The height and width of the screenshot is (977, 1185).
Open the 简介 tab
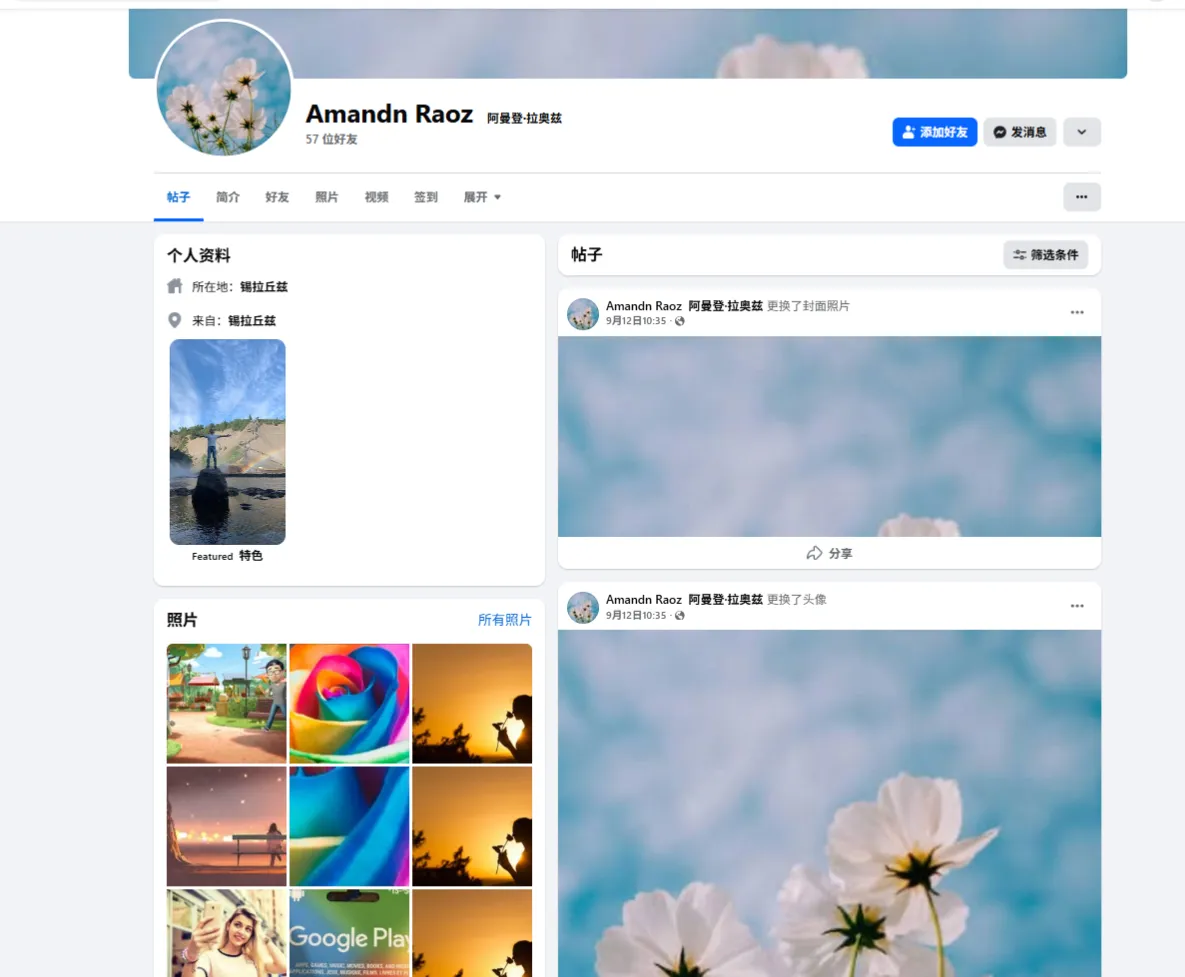tap(227, 197)
